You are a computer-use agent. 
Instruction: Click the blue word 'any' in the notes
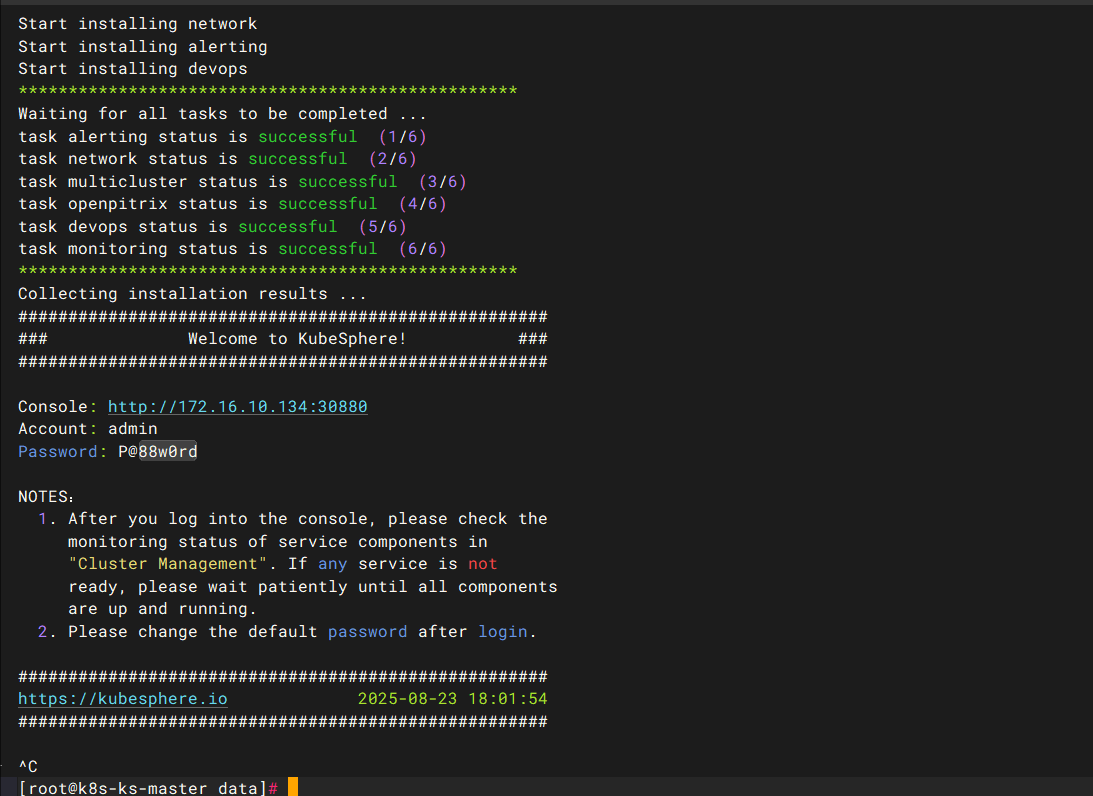pos(333,564)
